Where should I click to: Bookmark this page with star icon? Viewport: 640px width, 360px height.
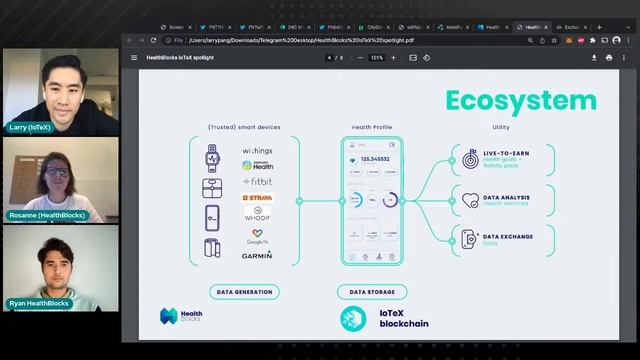click(554, 40)
